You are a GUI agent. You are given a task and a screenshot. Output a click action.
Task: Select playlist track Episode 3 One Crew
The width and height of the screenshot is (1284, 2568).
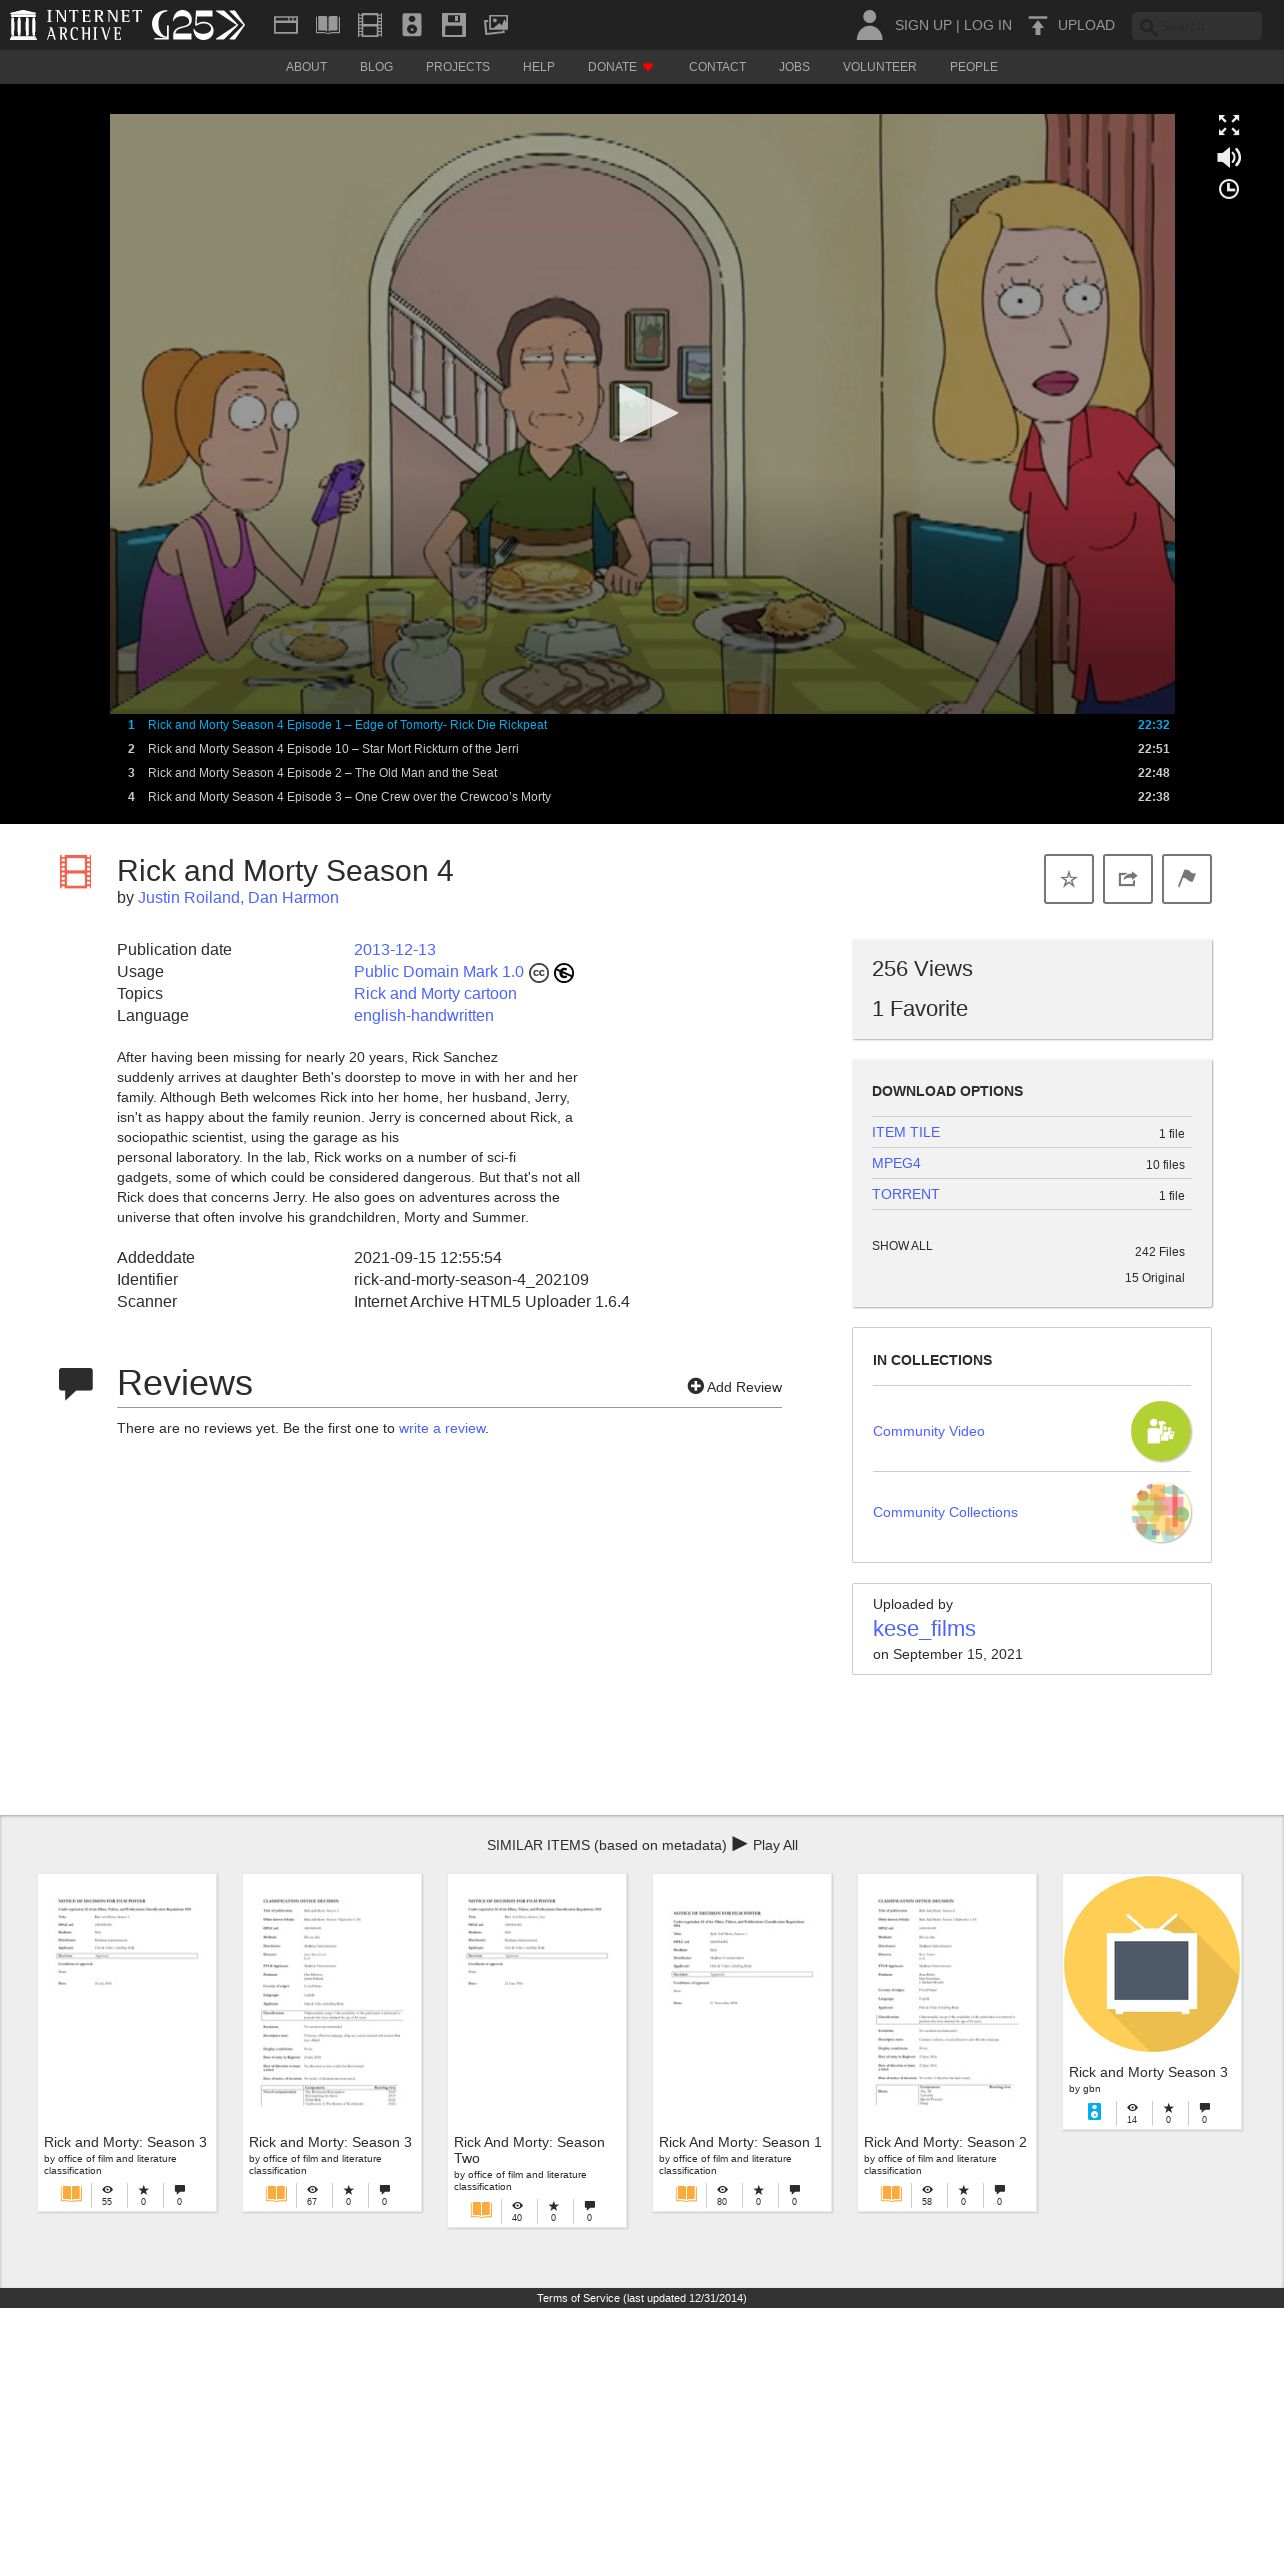coord(642,797)
